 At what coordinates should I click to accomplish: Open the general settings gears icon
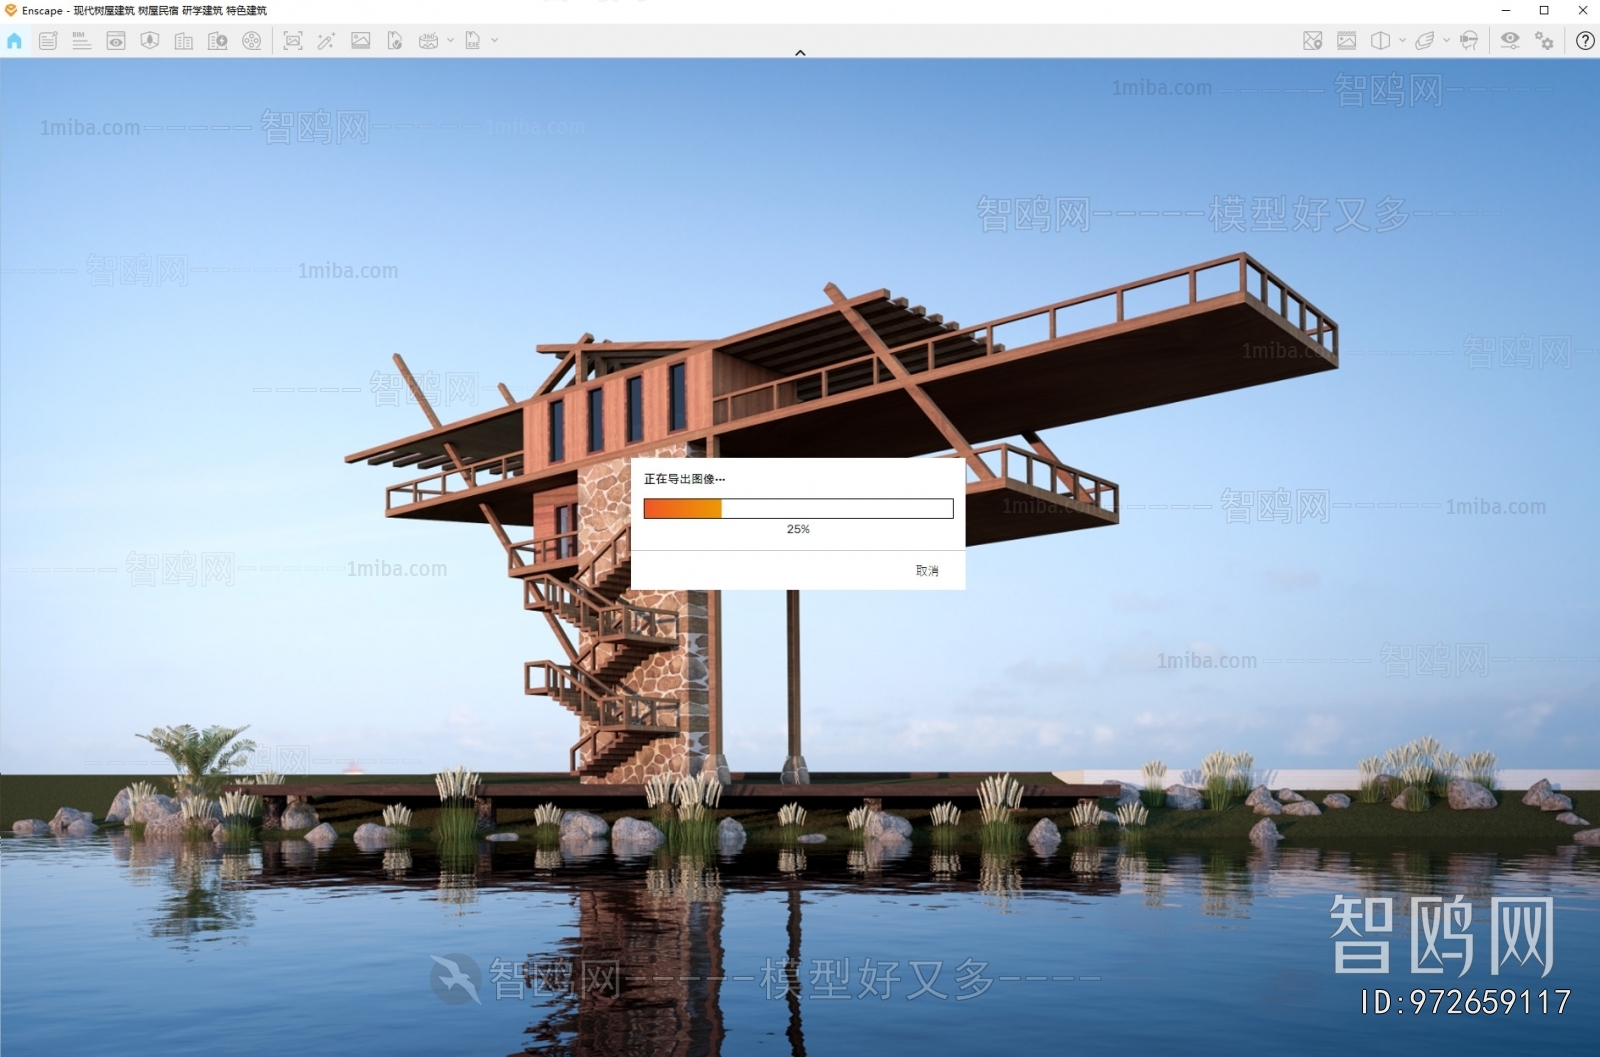(x=1545, y=41)
